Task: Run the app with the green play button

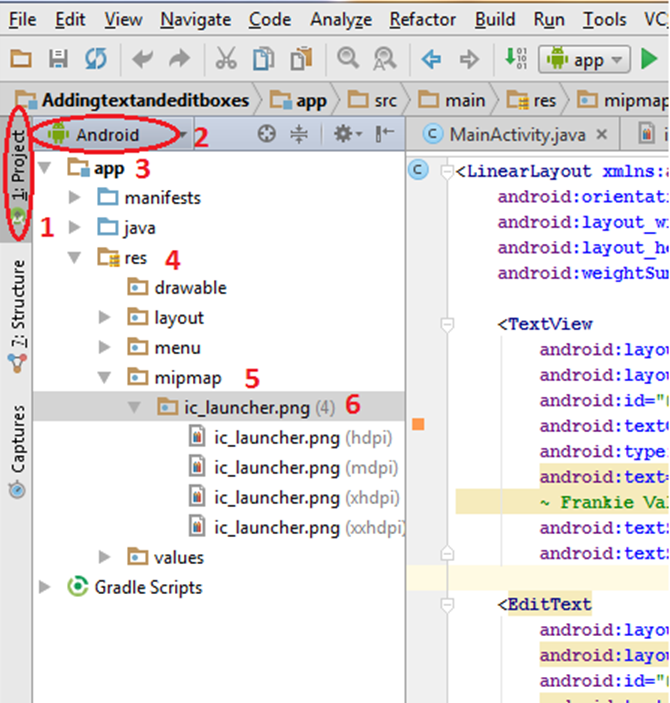Action: point(649,59)
